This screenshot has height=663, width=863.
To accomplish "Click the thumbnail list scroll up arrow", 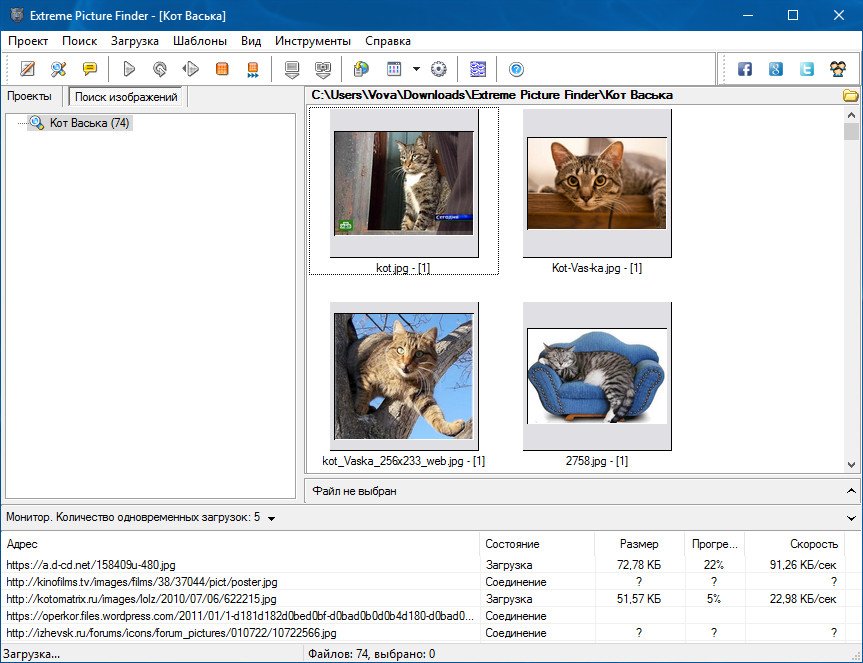I will coord(851,115).
